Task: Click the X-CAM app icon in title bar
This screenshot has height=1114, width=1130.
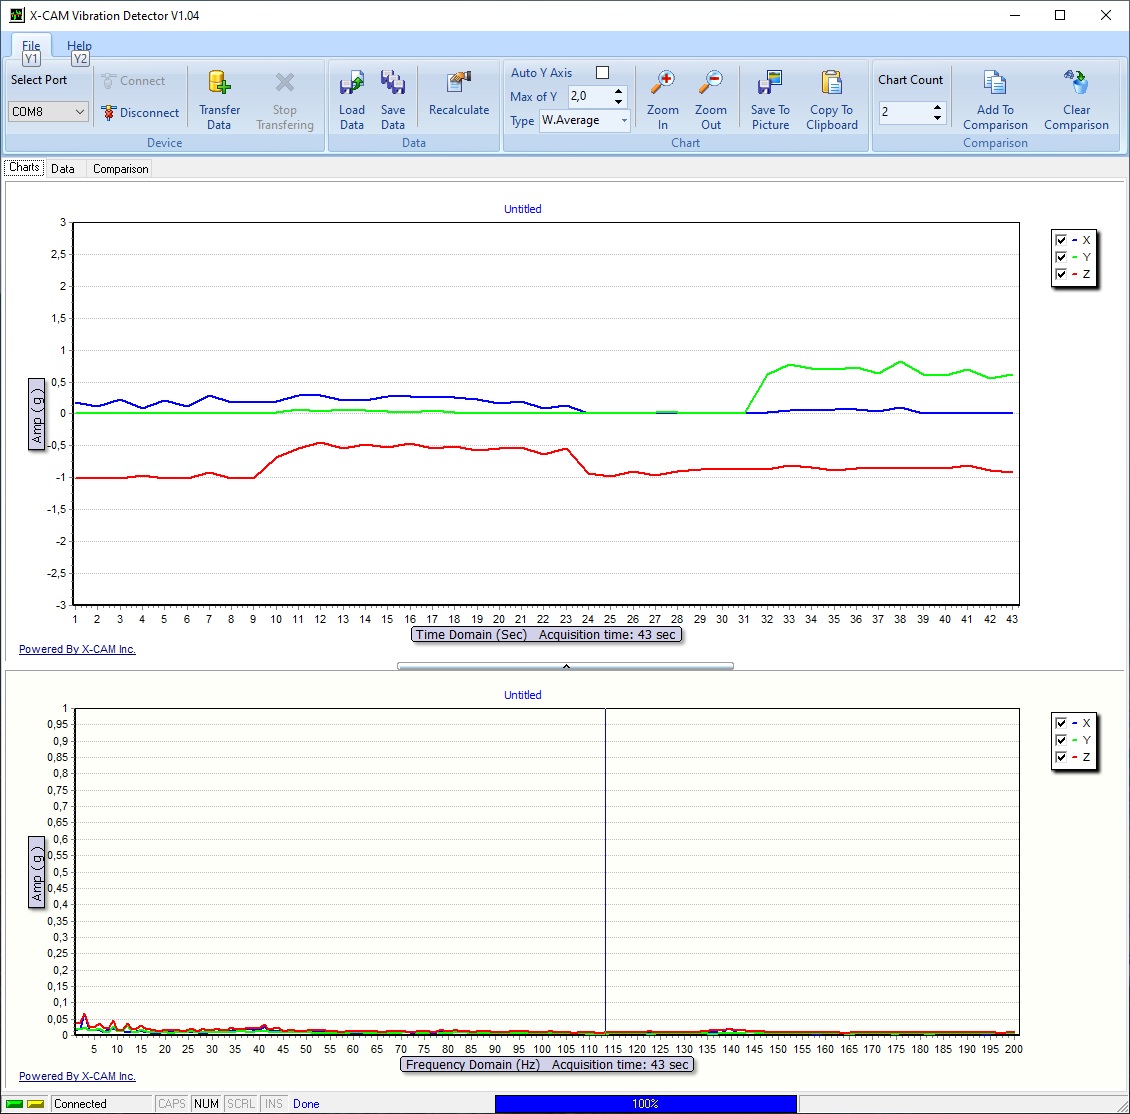Action: (x=16, y=15)
